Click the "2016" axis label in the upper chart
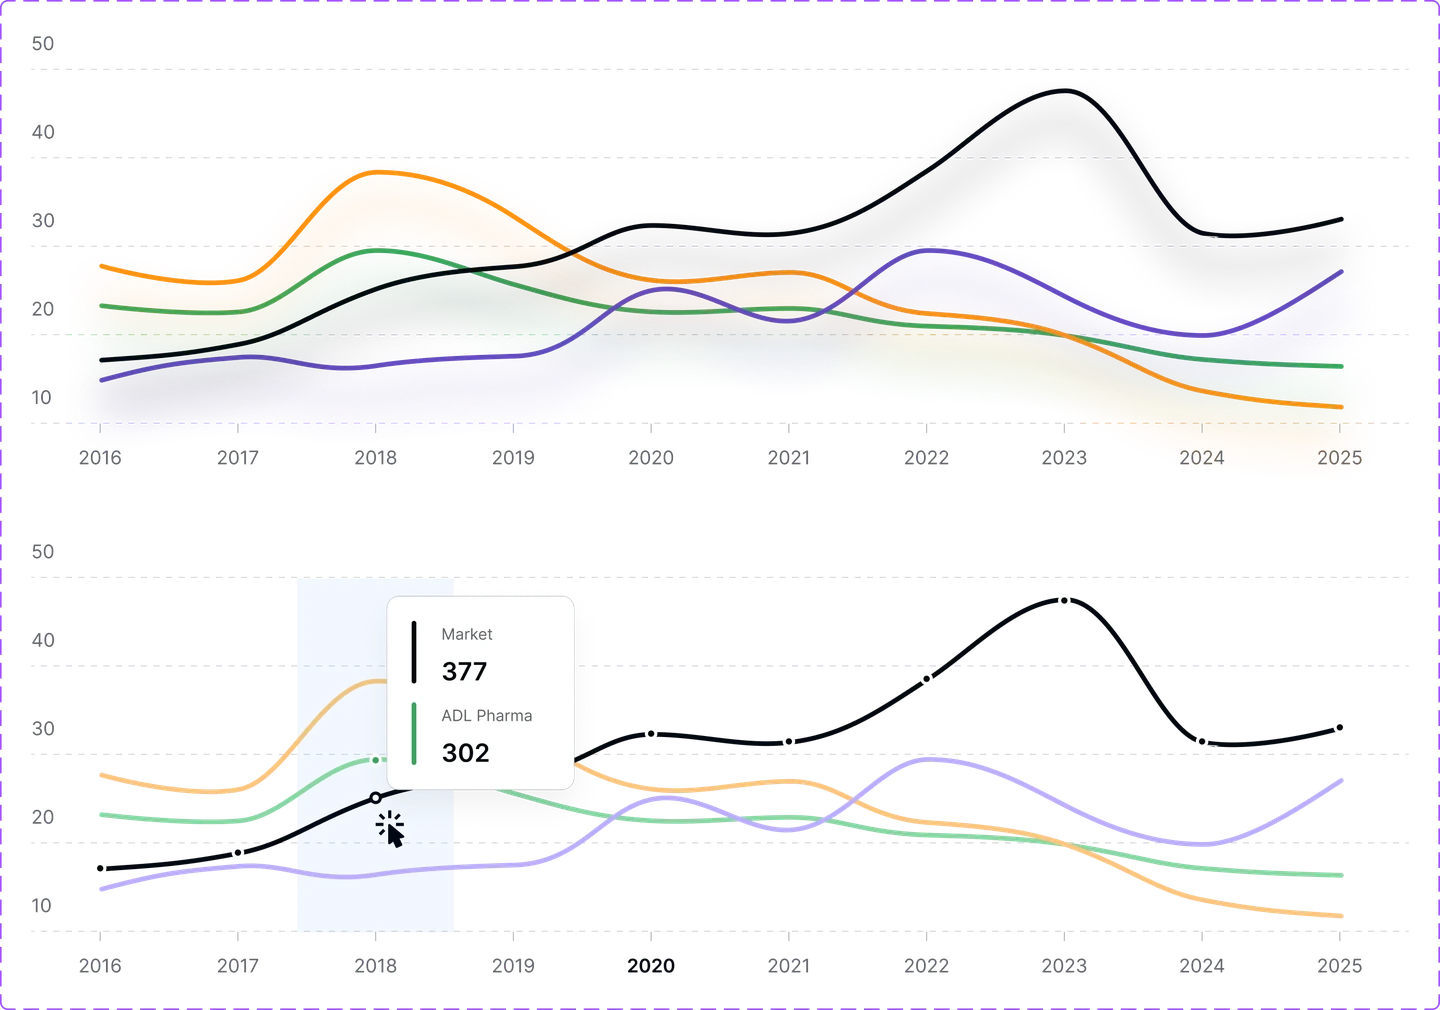 tap(100, 458)
